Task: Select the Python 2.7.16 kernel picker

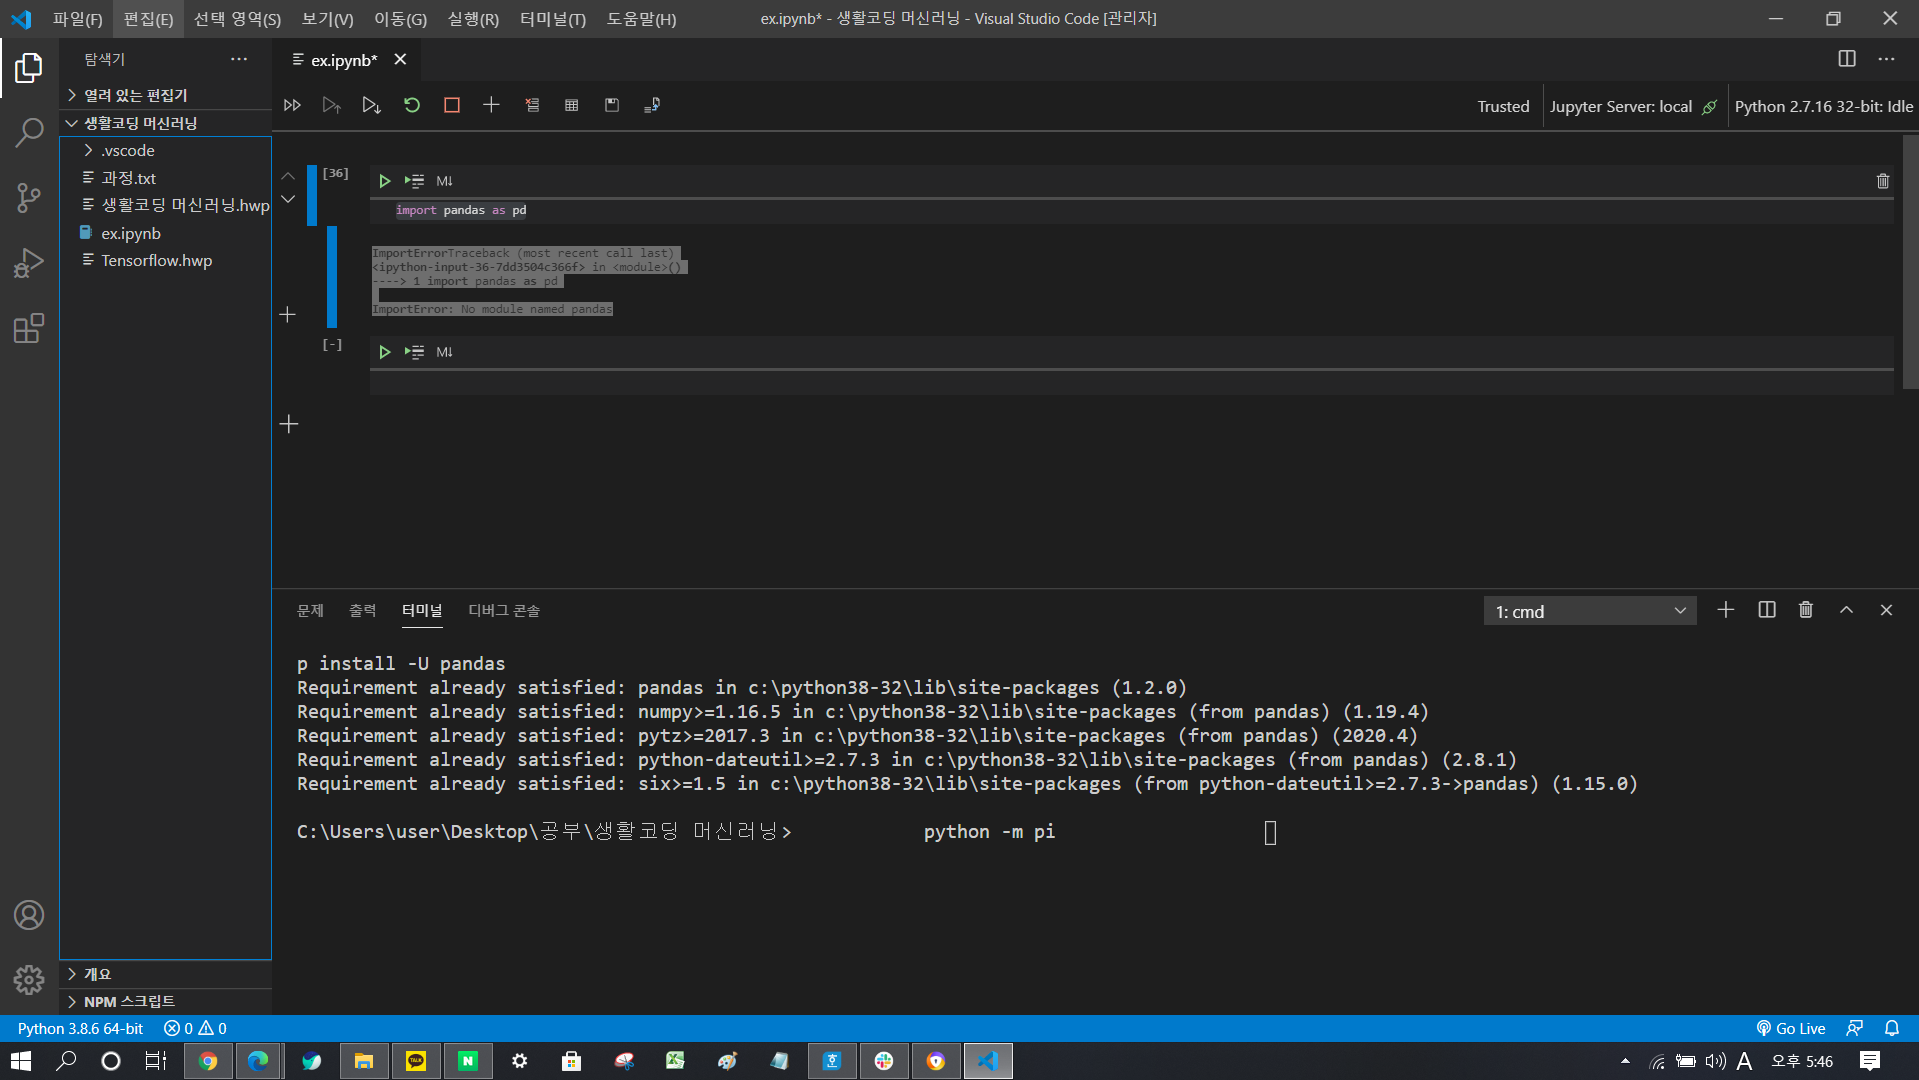Action: pyautogui.click(x=1823, y=106)
